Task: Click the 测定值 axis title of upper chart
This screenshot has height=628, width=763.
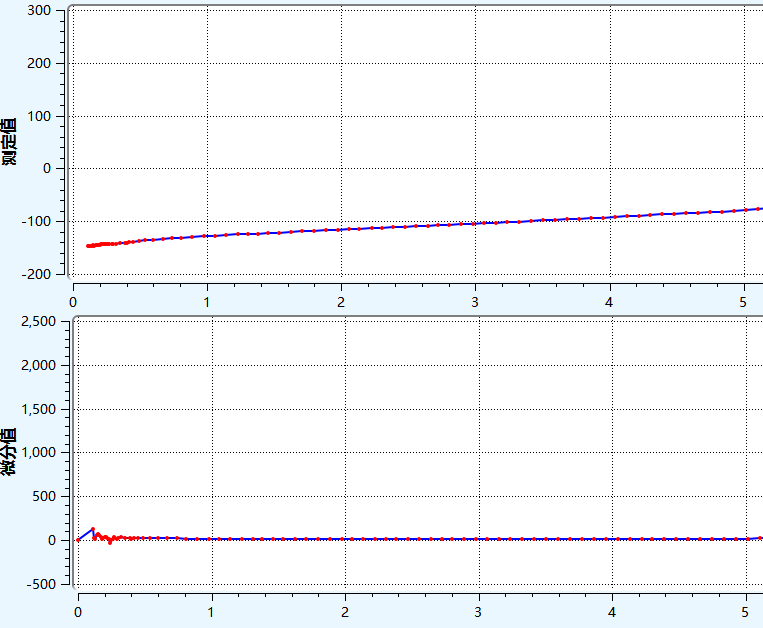Action: click(x=9, y=141)
